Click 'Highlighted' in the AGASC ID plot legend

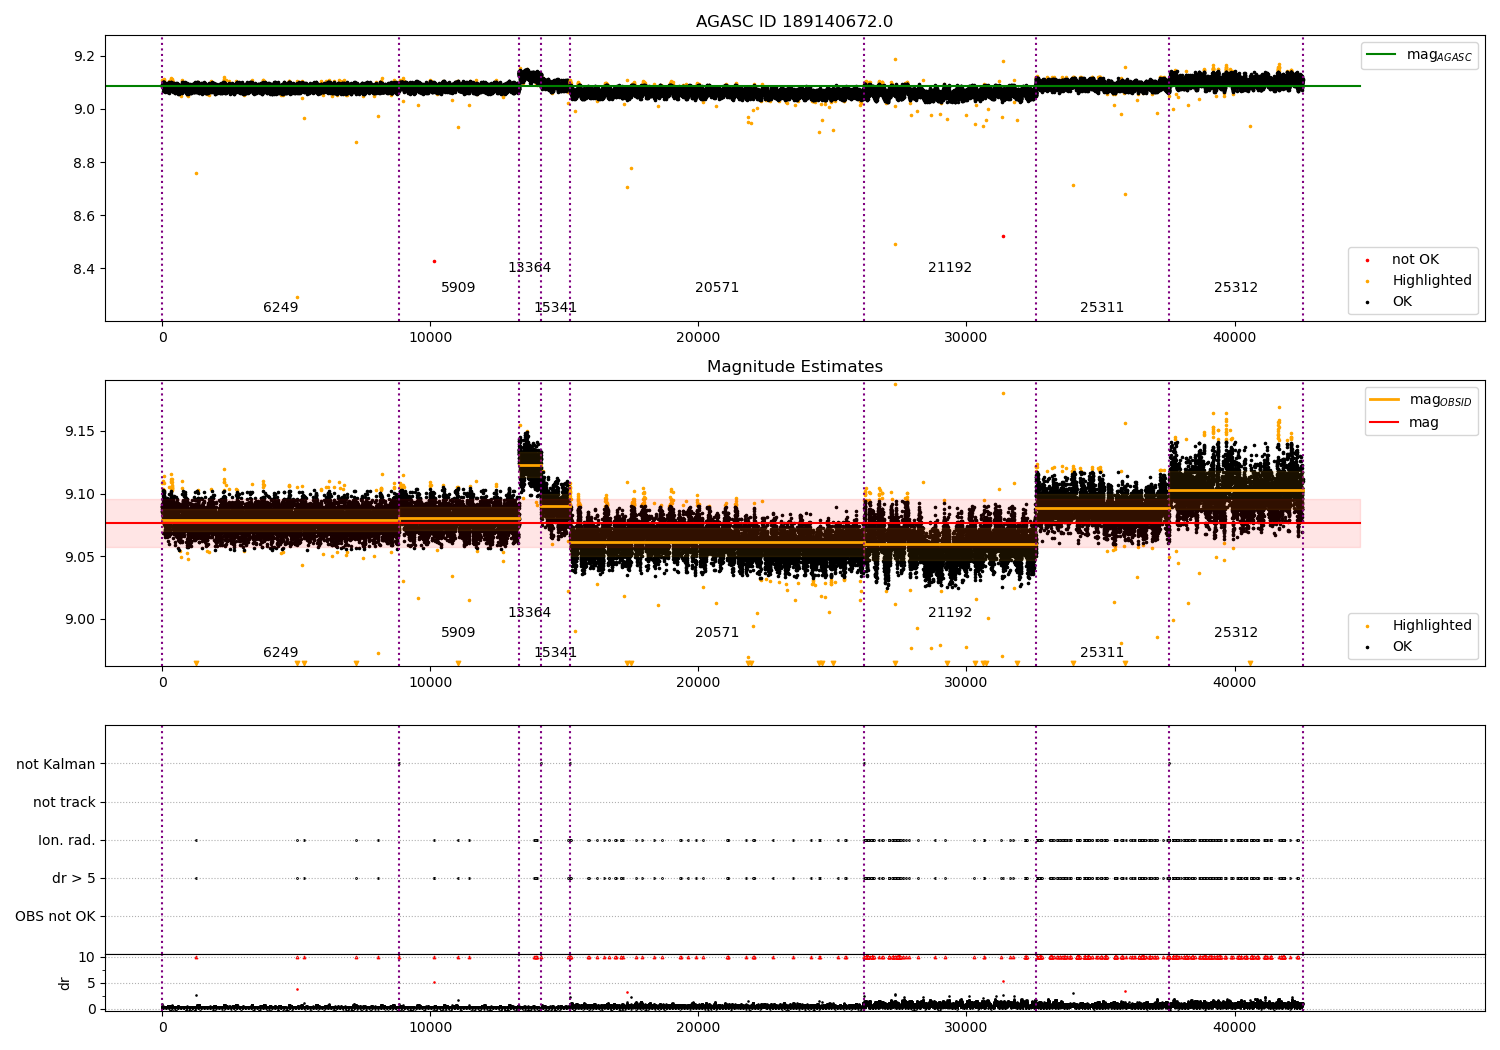[x=1420, y=281]
